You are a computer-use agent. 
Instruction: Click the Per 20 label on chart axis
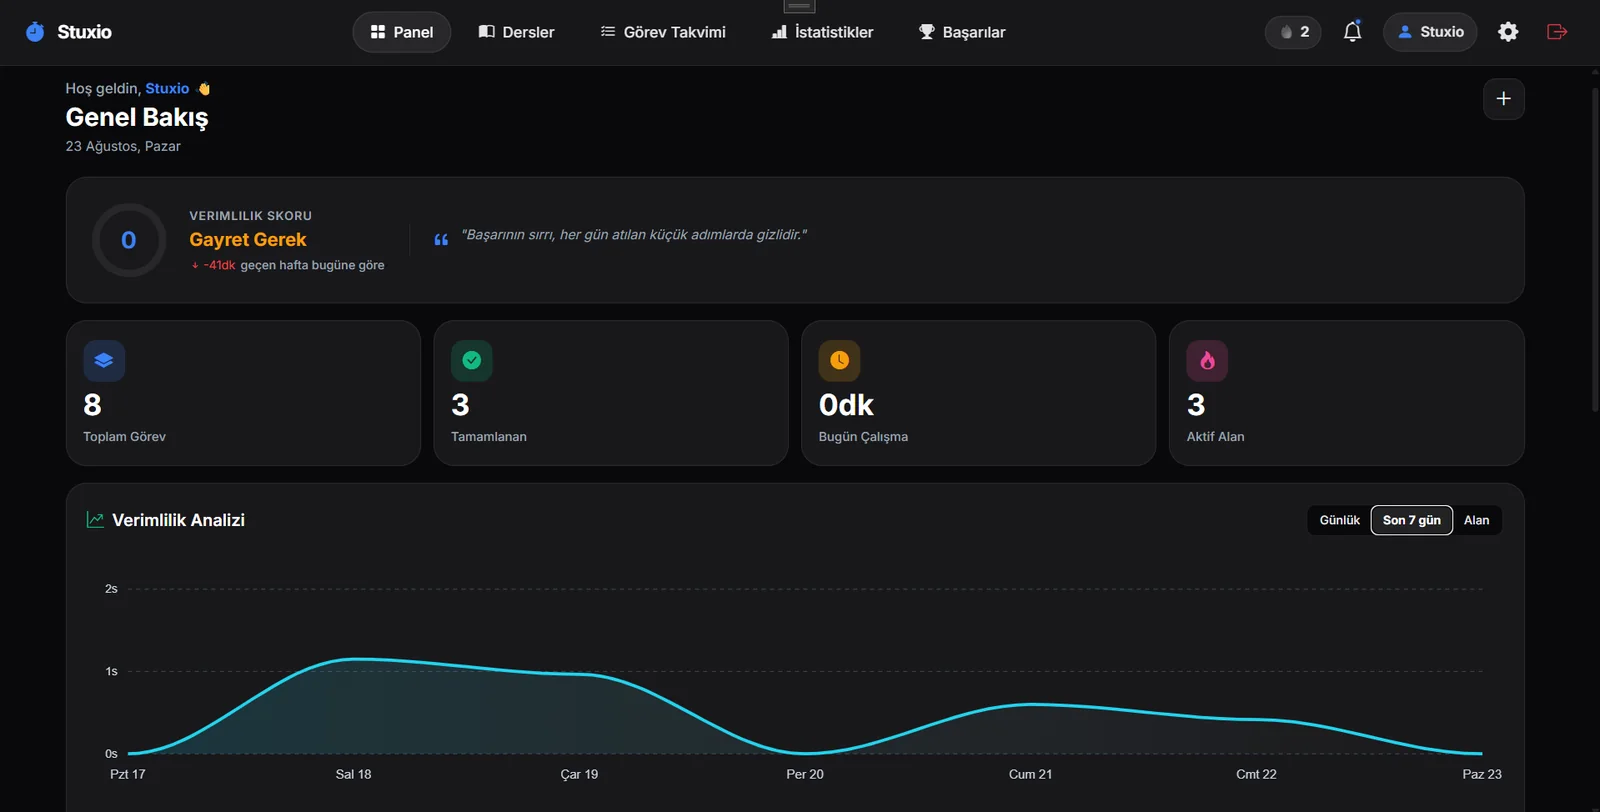(805, 774)
